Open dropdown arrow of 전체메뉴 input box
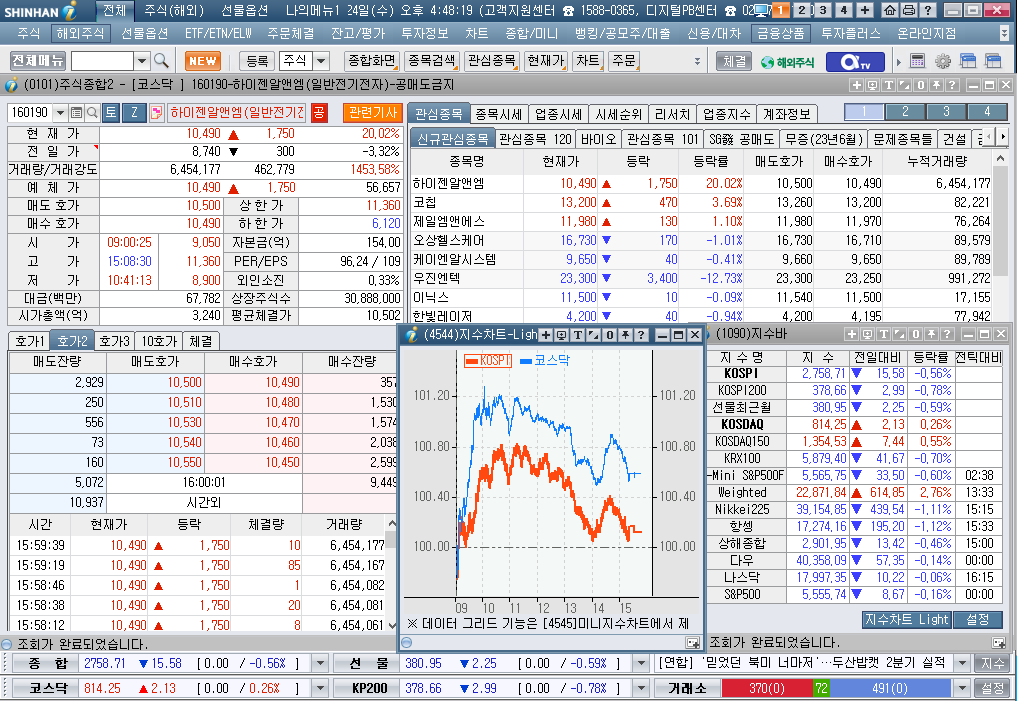Screen dimensions: 1017x701 pos(142,61)
